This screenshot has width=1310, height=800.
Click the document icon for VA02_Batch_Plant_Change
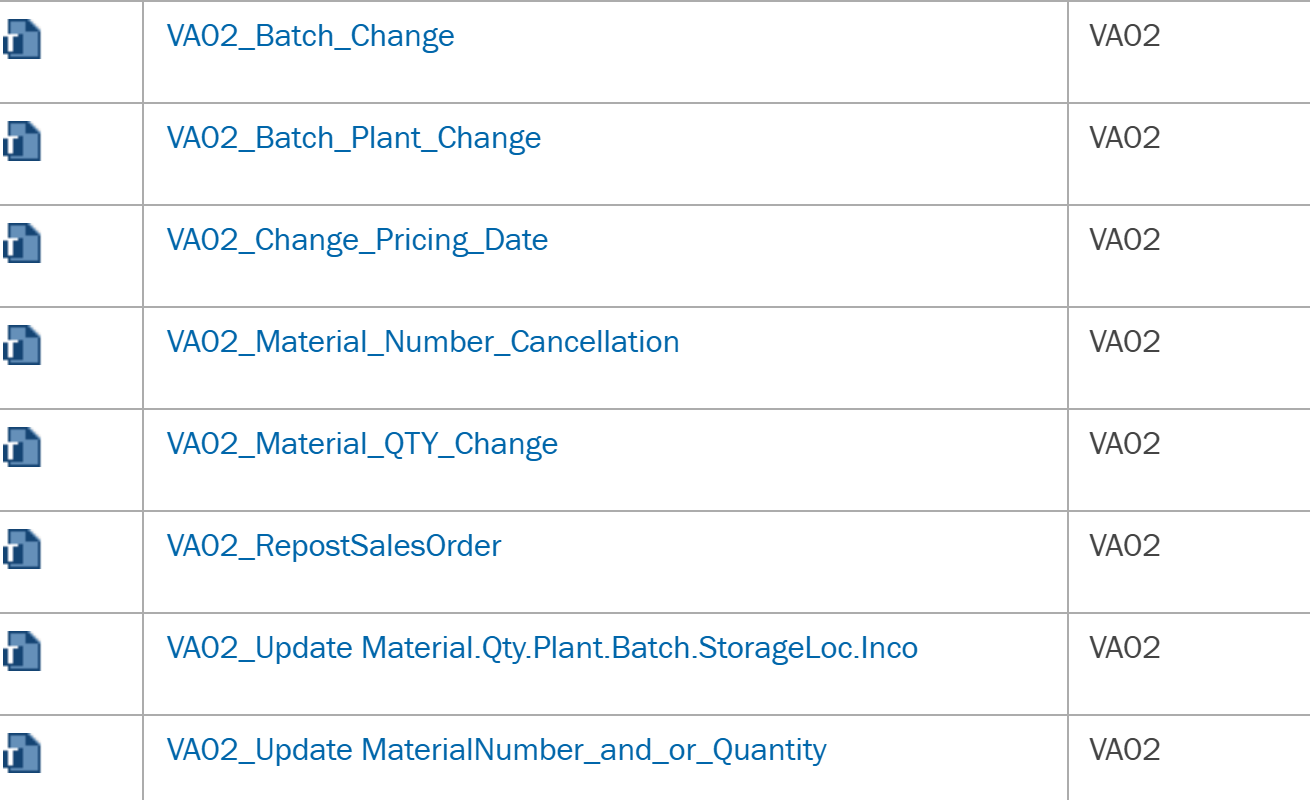click(x=22, y=141)
